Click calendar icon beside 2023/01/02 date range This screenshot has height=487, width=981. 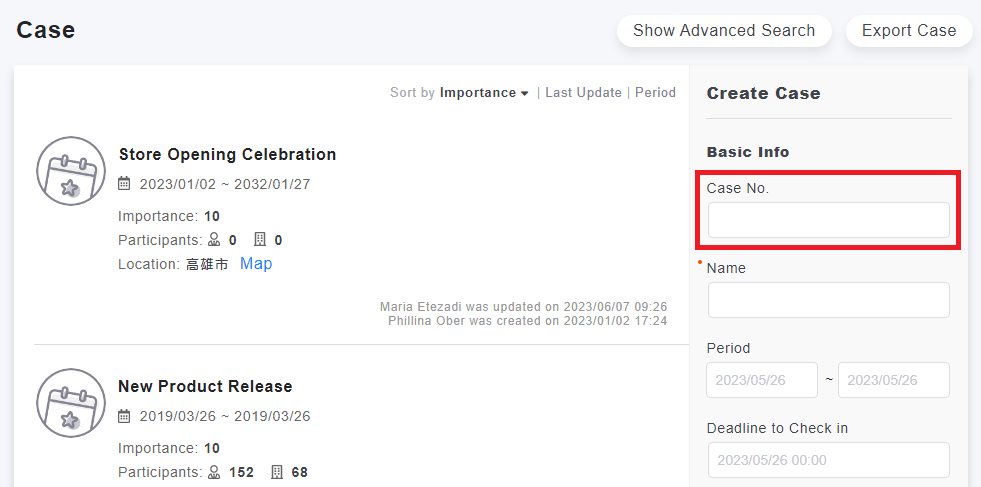[x=125, y=184]
